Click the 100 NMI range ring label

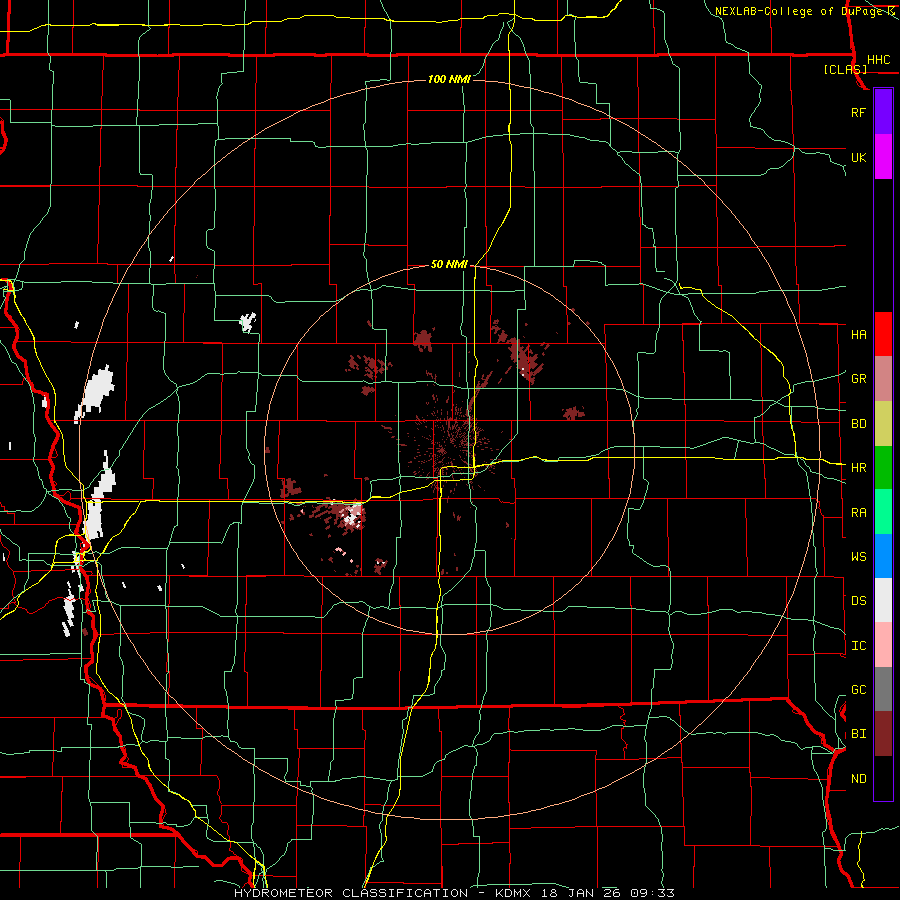click(449, 79)
